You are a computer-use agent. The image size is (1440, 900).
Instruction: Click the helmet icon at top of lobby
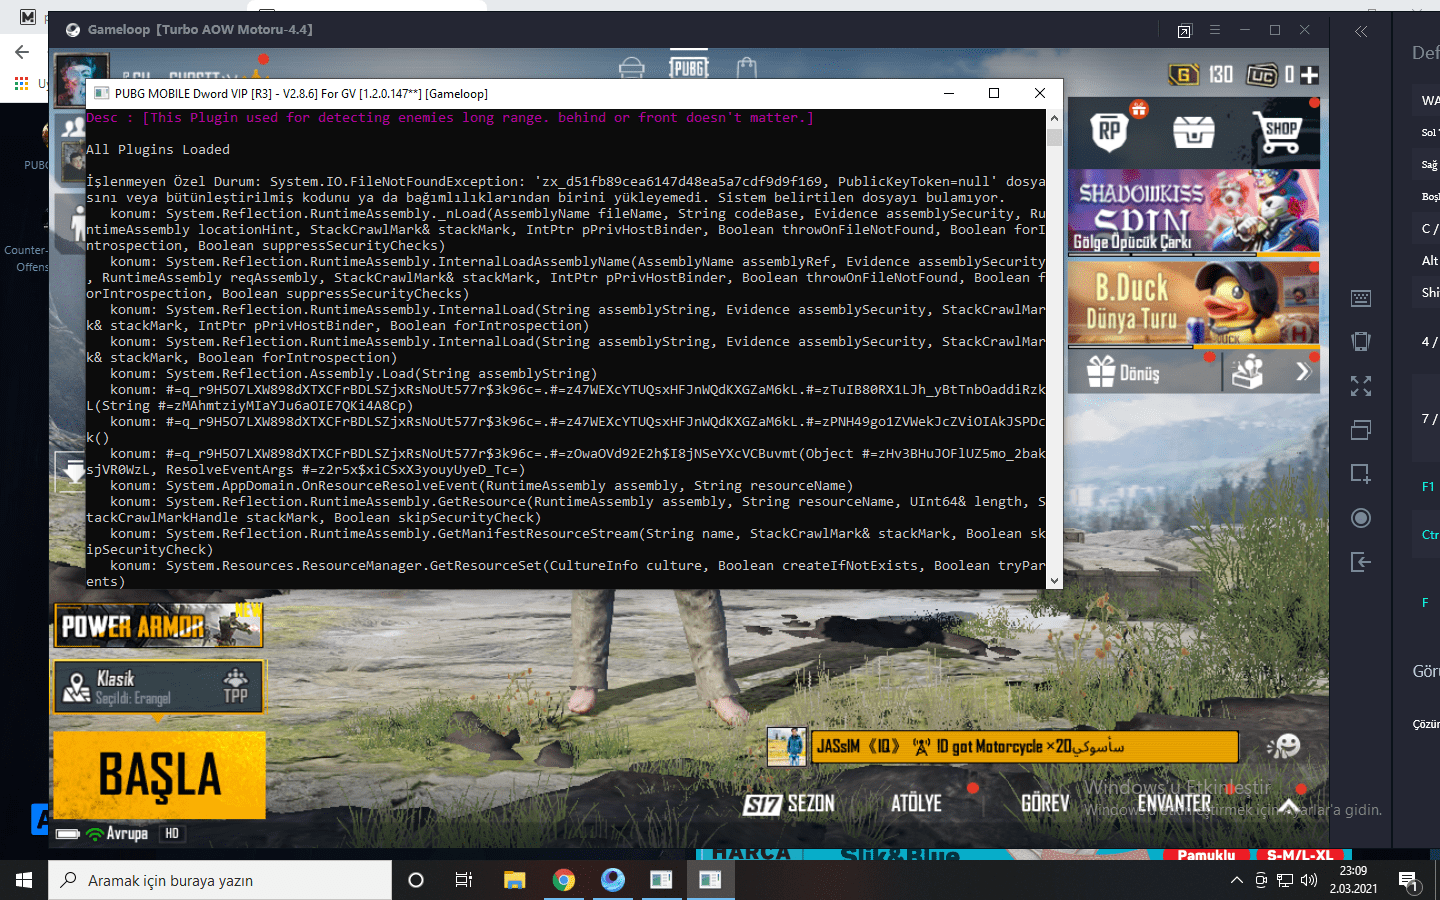click(x=632, y=67)
